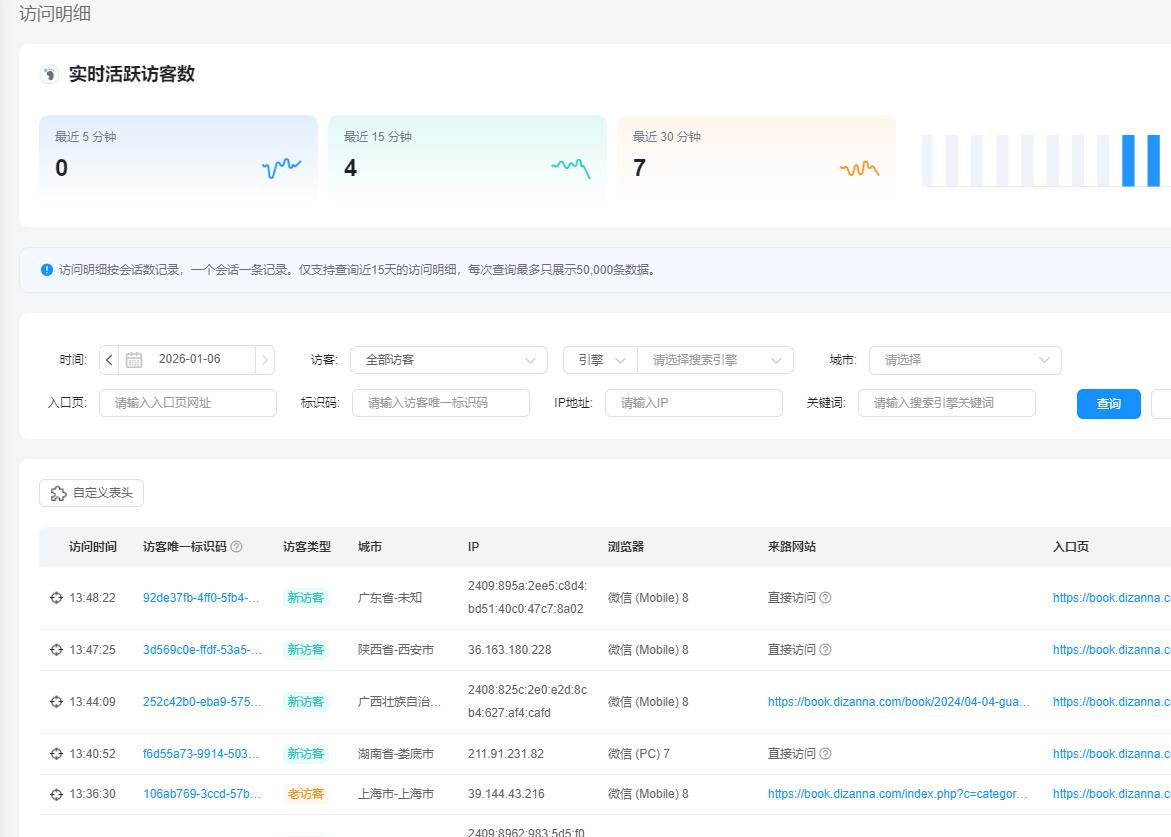The height and width of the screenshot is (837, 1171).
Task: Click the target icon on the 13:44:09 row
Action: 56,702
